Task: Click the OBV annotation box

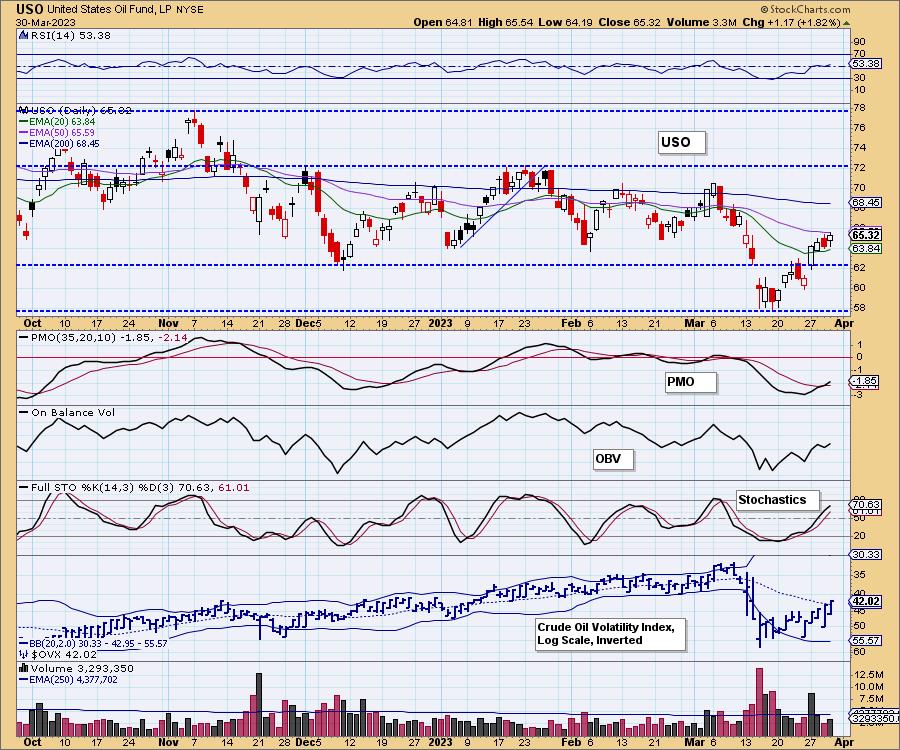Action: pos(614,459)
